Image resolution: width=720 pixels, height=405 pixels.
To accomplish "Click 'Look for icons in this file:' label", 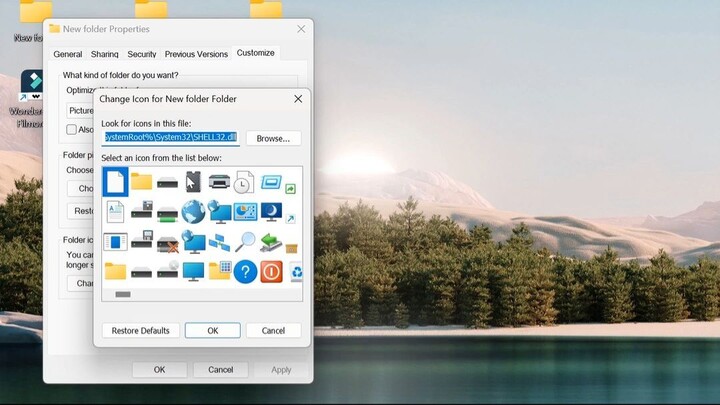I will point(146,123).
